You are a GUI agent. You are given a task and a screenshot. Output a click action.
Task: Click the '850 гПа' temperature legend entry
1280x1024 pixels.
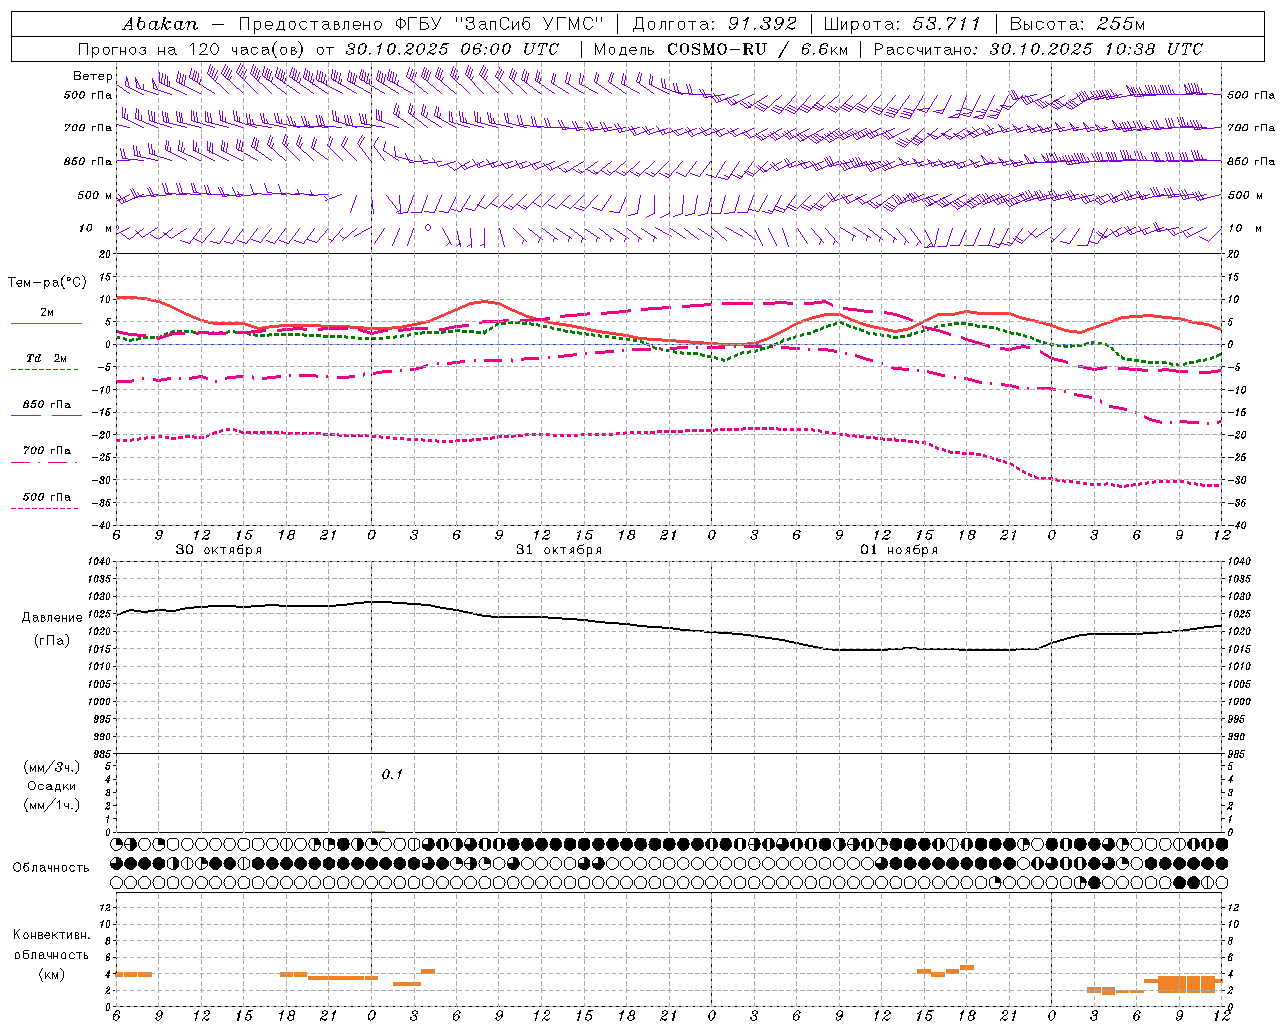coord(47,405)
